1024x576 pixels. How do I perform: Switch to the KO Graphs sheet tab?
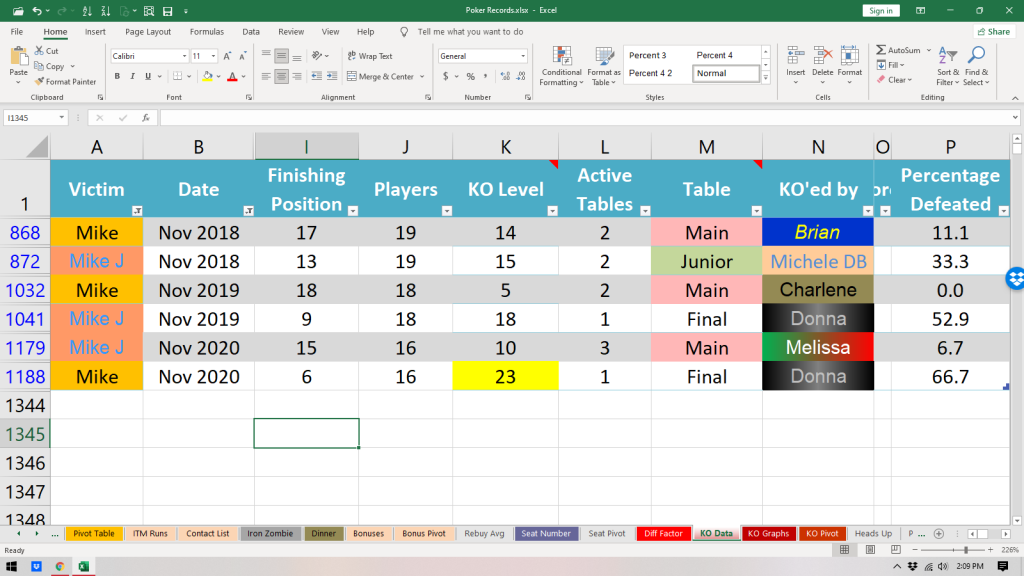point(768,534)
